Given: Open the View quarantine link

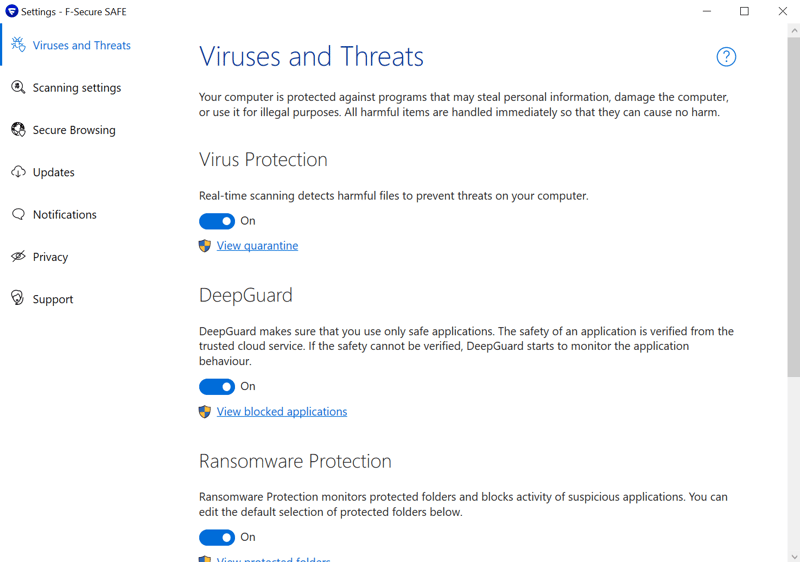Looking at the screenshot, I should [257, 246].
